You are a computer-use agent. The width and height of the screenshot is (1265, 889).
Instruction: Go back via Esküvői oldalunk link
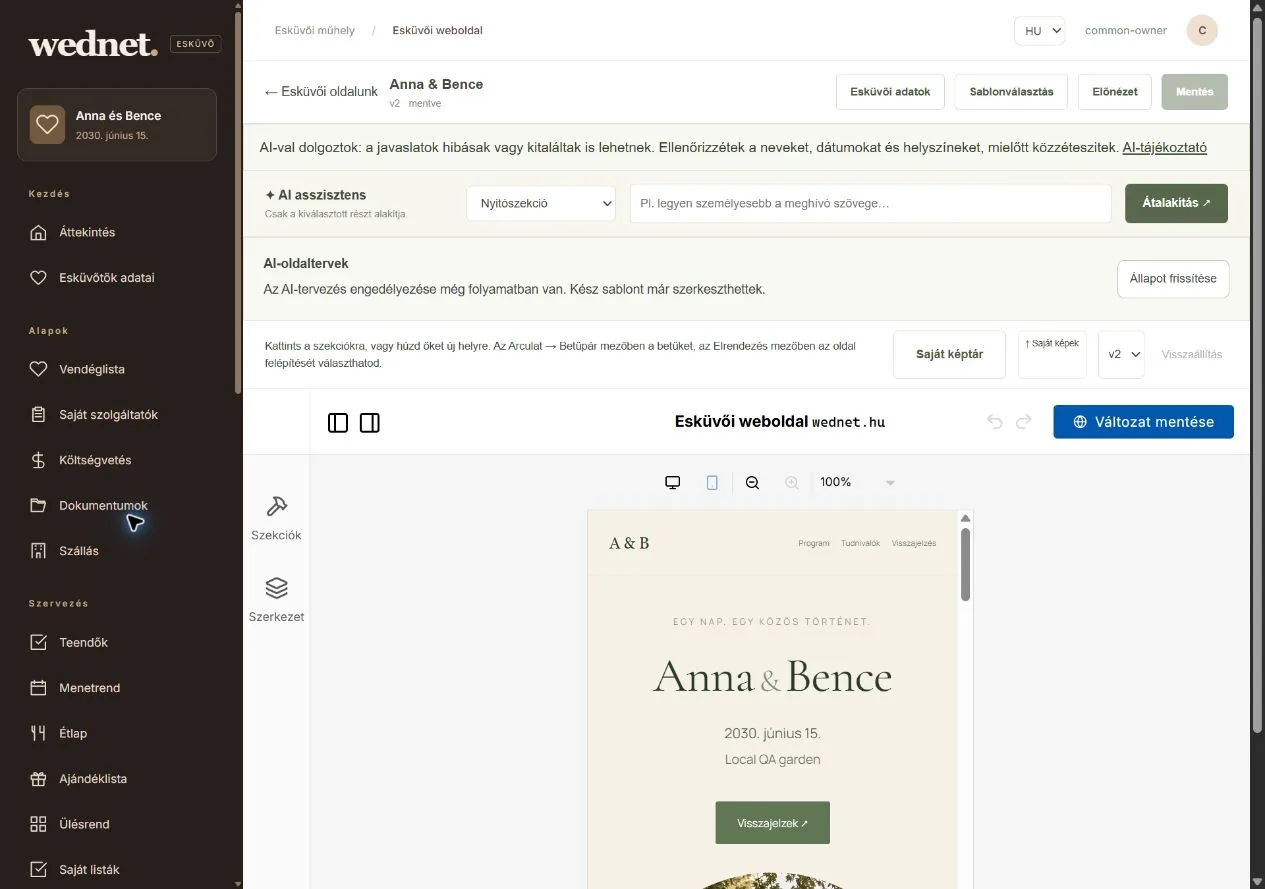pos(321,91)
